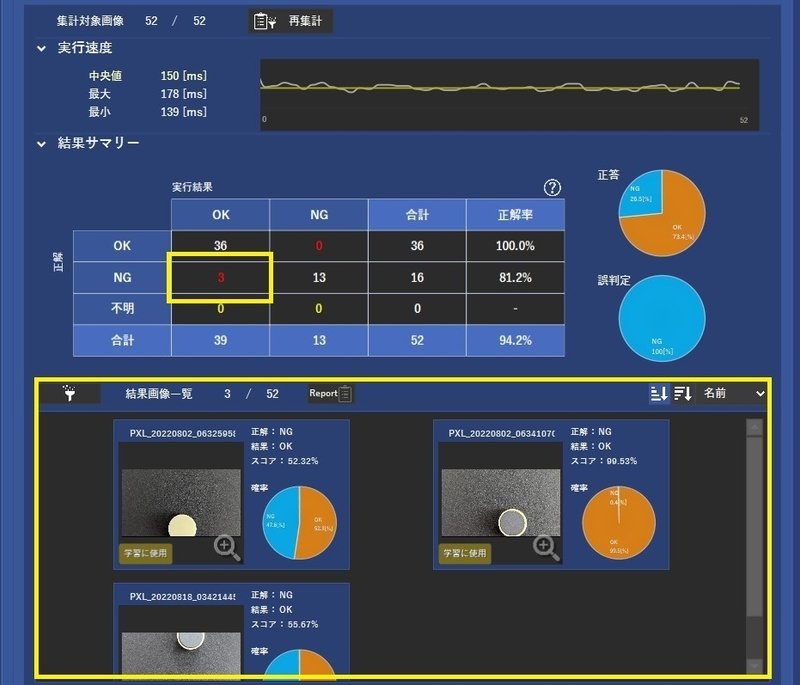Click the file name PXL_20220818_0342144
This screenshot has height=685, width=800.
click(182, 596)
